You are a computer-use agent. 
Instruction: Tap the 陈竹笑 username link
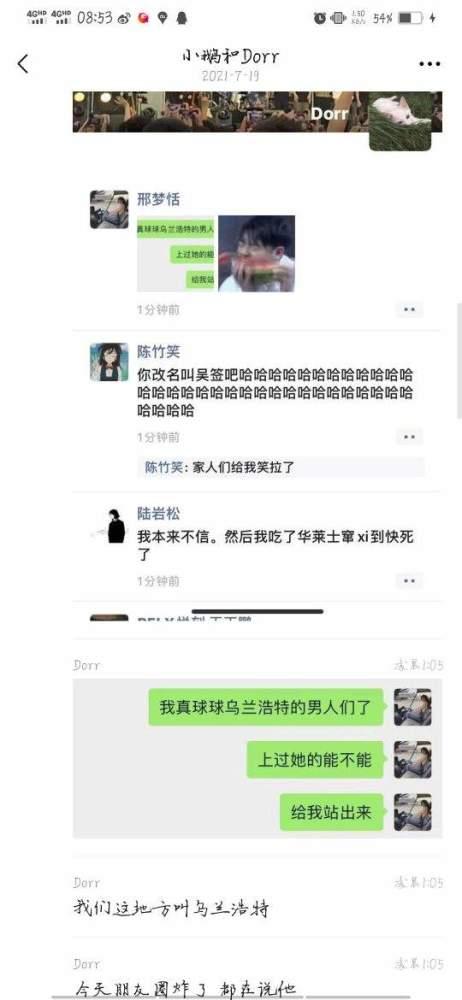(158, 351)
